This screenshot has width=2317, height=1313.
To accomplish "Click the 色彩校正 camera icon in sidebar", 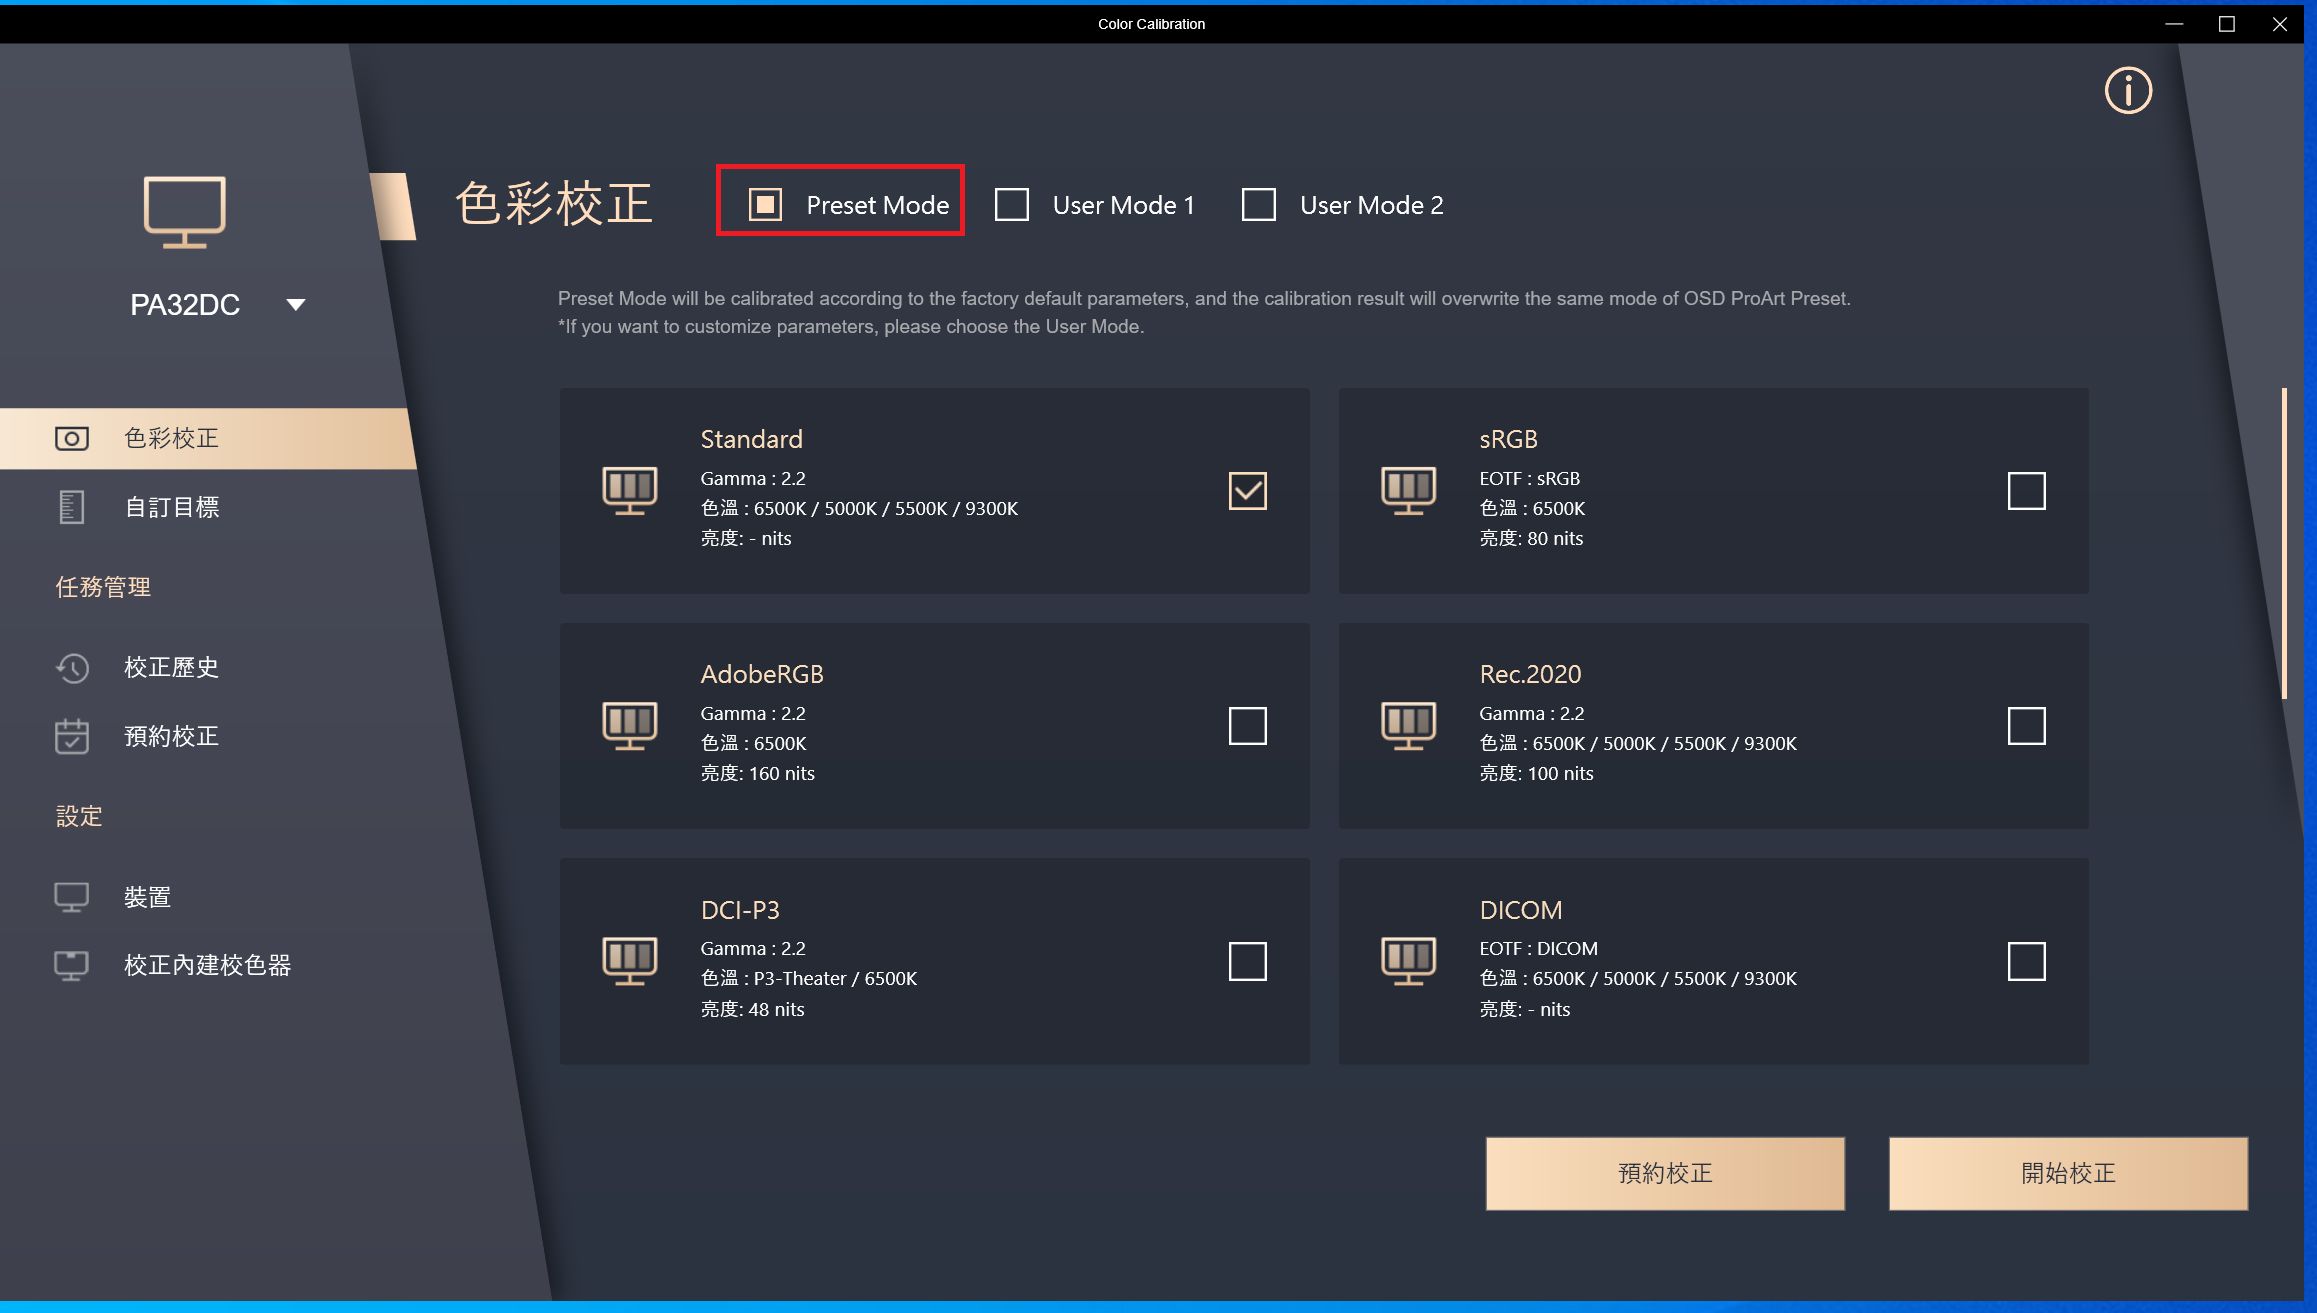I will [x=72, y=438].
